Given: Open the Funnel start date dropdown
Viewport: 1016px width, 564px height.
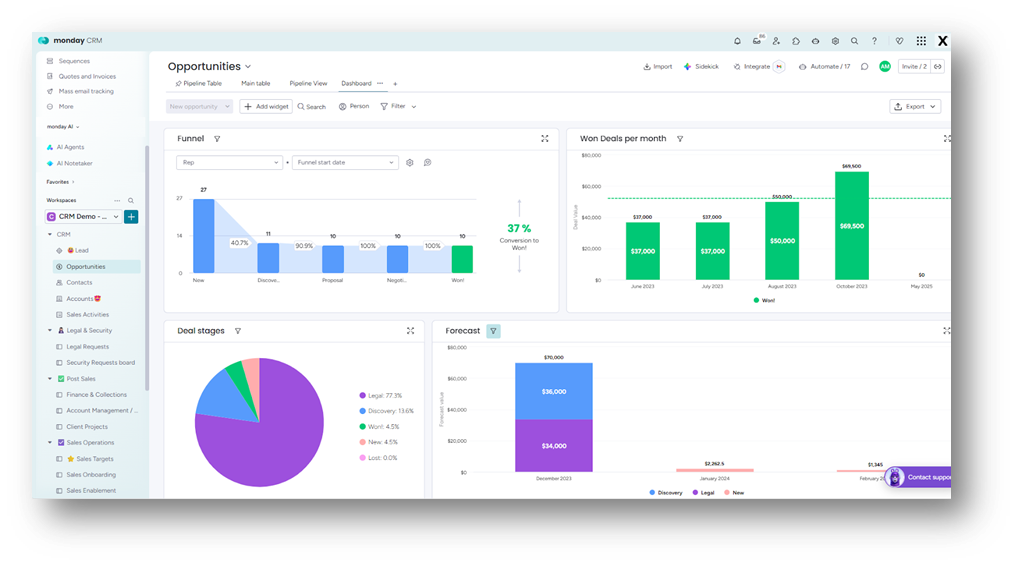Looking at the screenshot, I should coord(345,163).
